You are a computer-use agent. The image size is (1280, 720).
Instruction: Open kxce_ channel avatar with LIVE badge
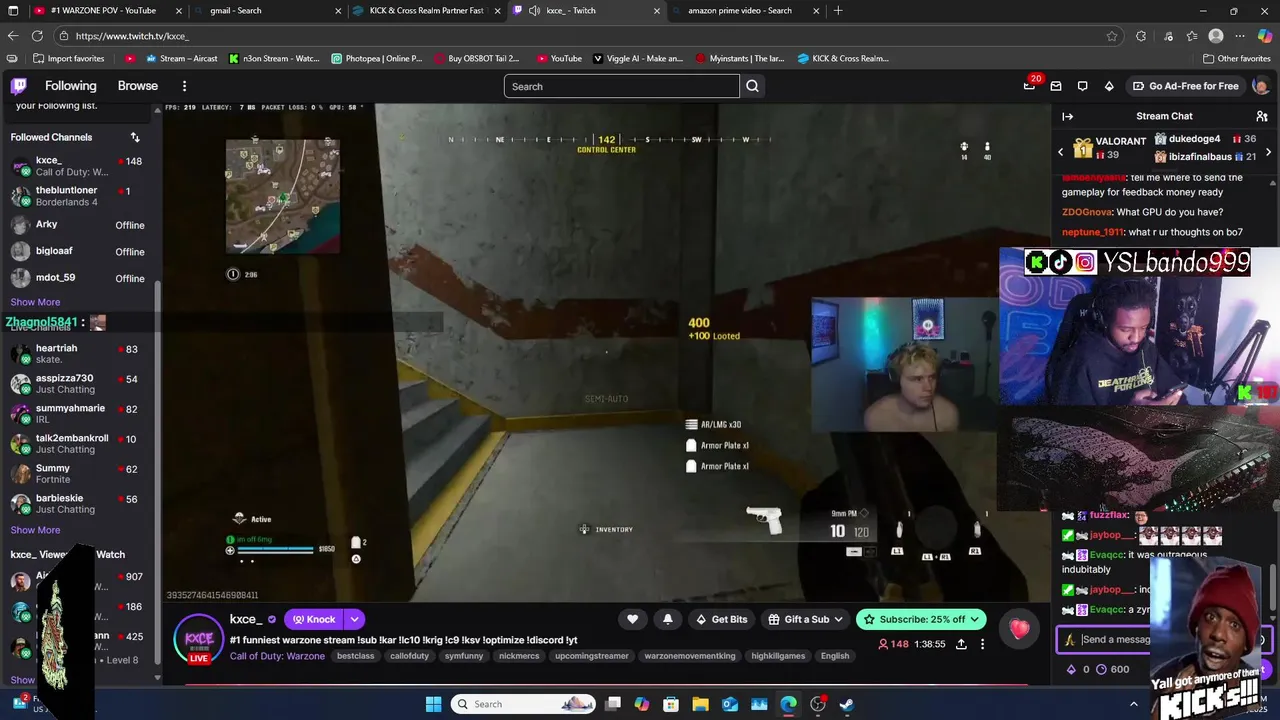[x=199, y=639]
